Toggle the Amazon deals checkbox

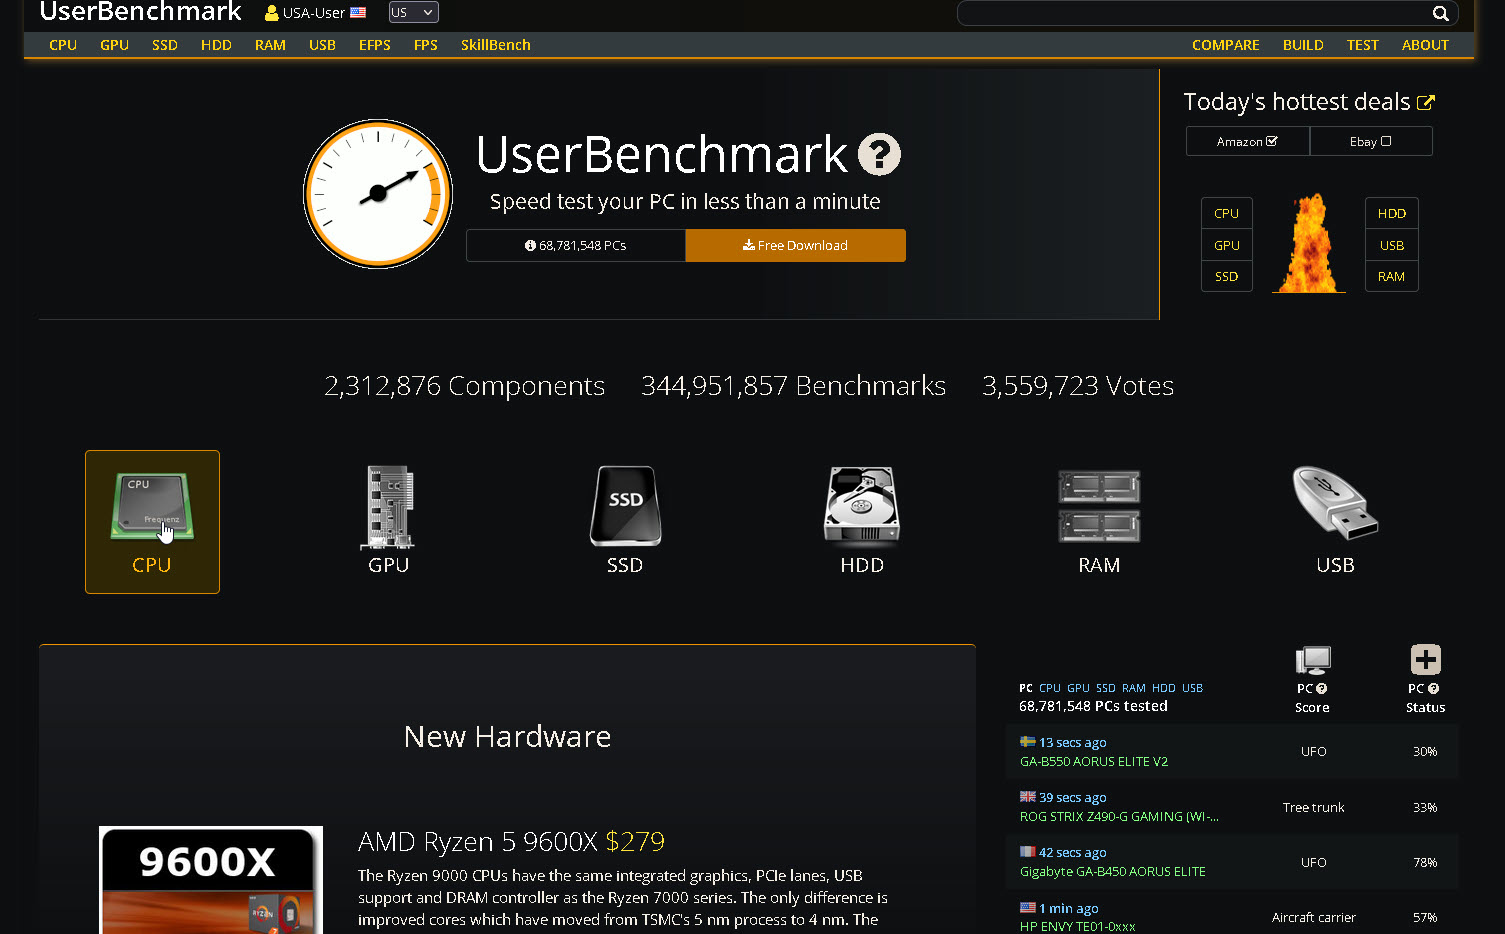[1272, 141]
